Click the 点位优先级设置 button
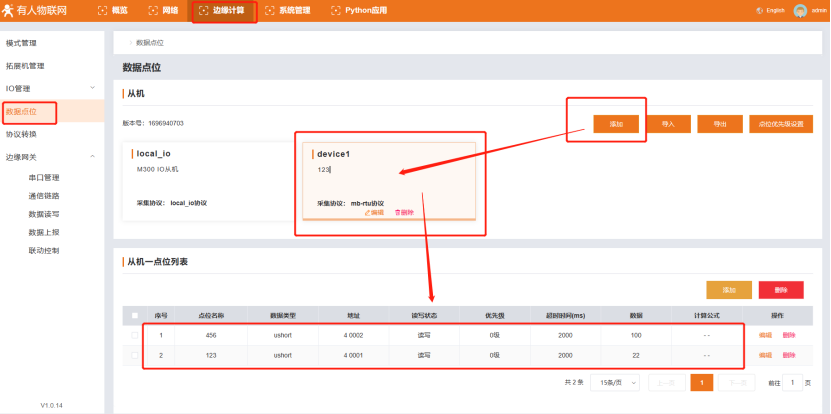This screenshot has height=414, width=831. pyautogui.click(x=787, y=124)
